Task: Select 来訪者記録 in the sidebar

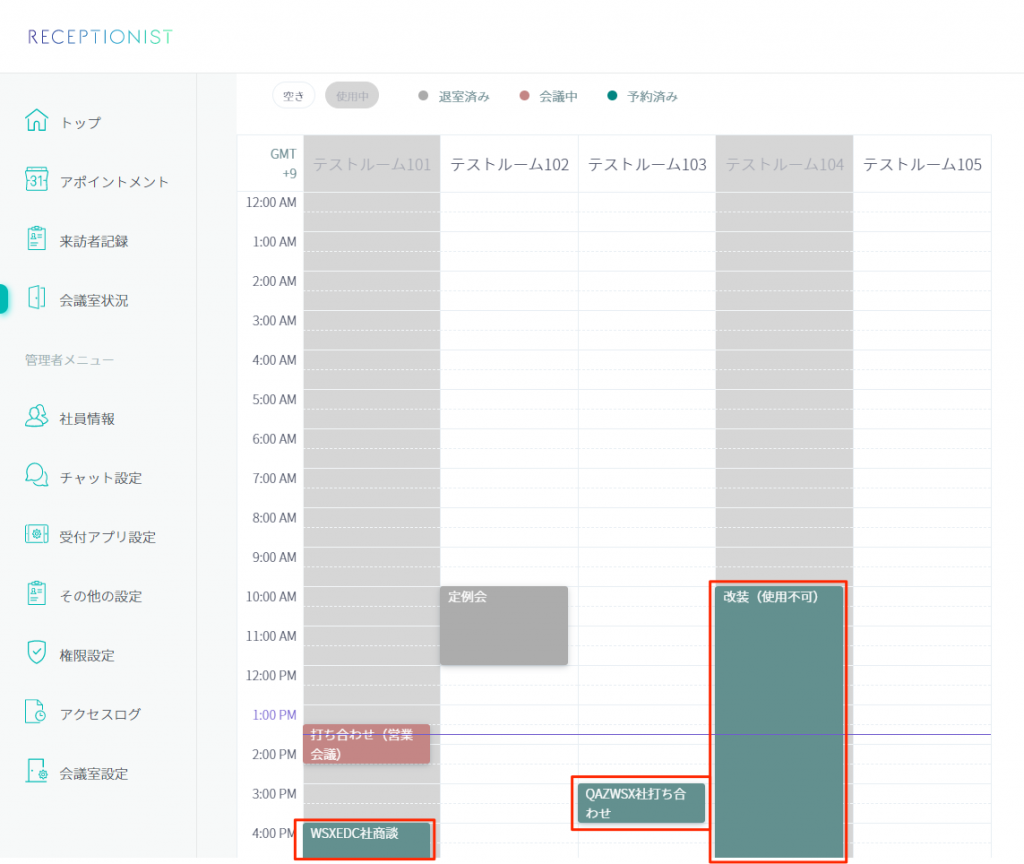Action: [x=94, y=241]
